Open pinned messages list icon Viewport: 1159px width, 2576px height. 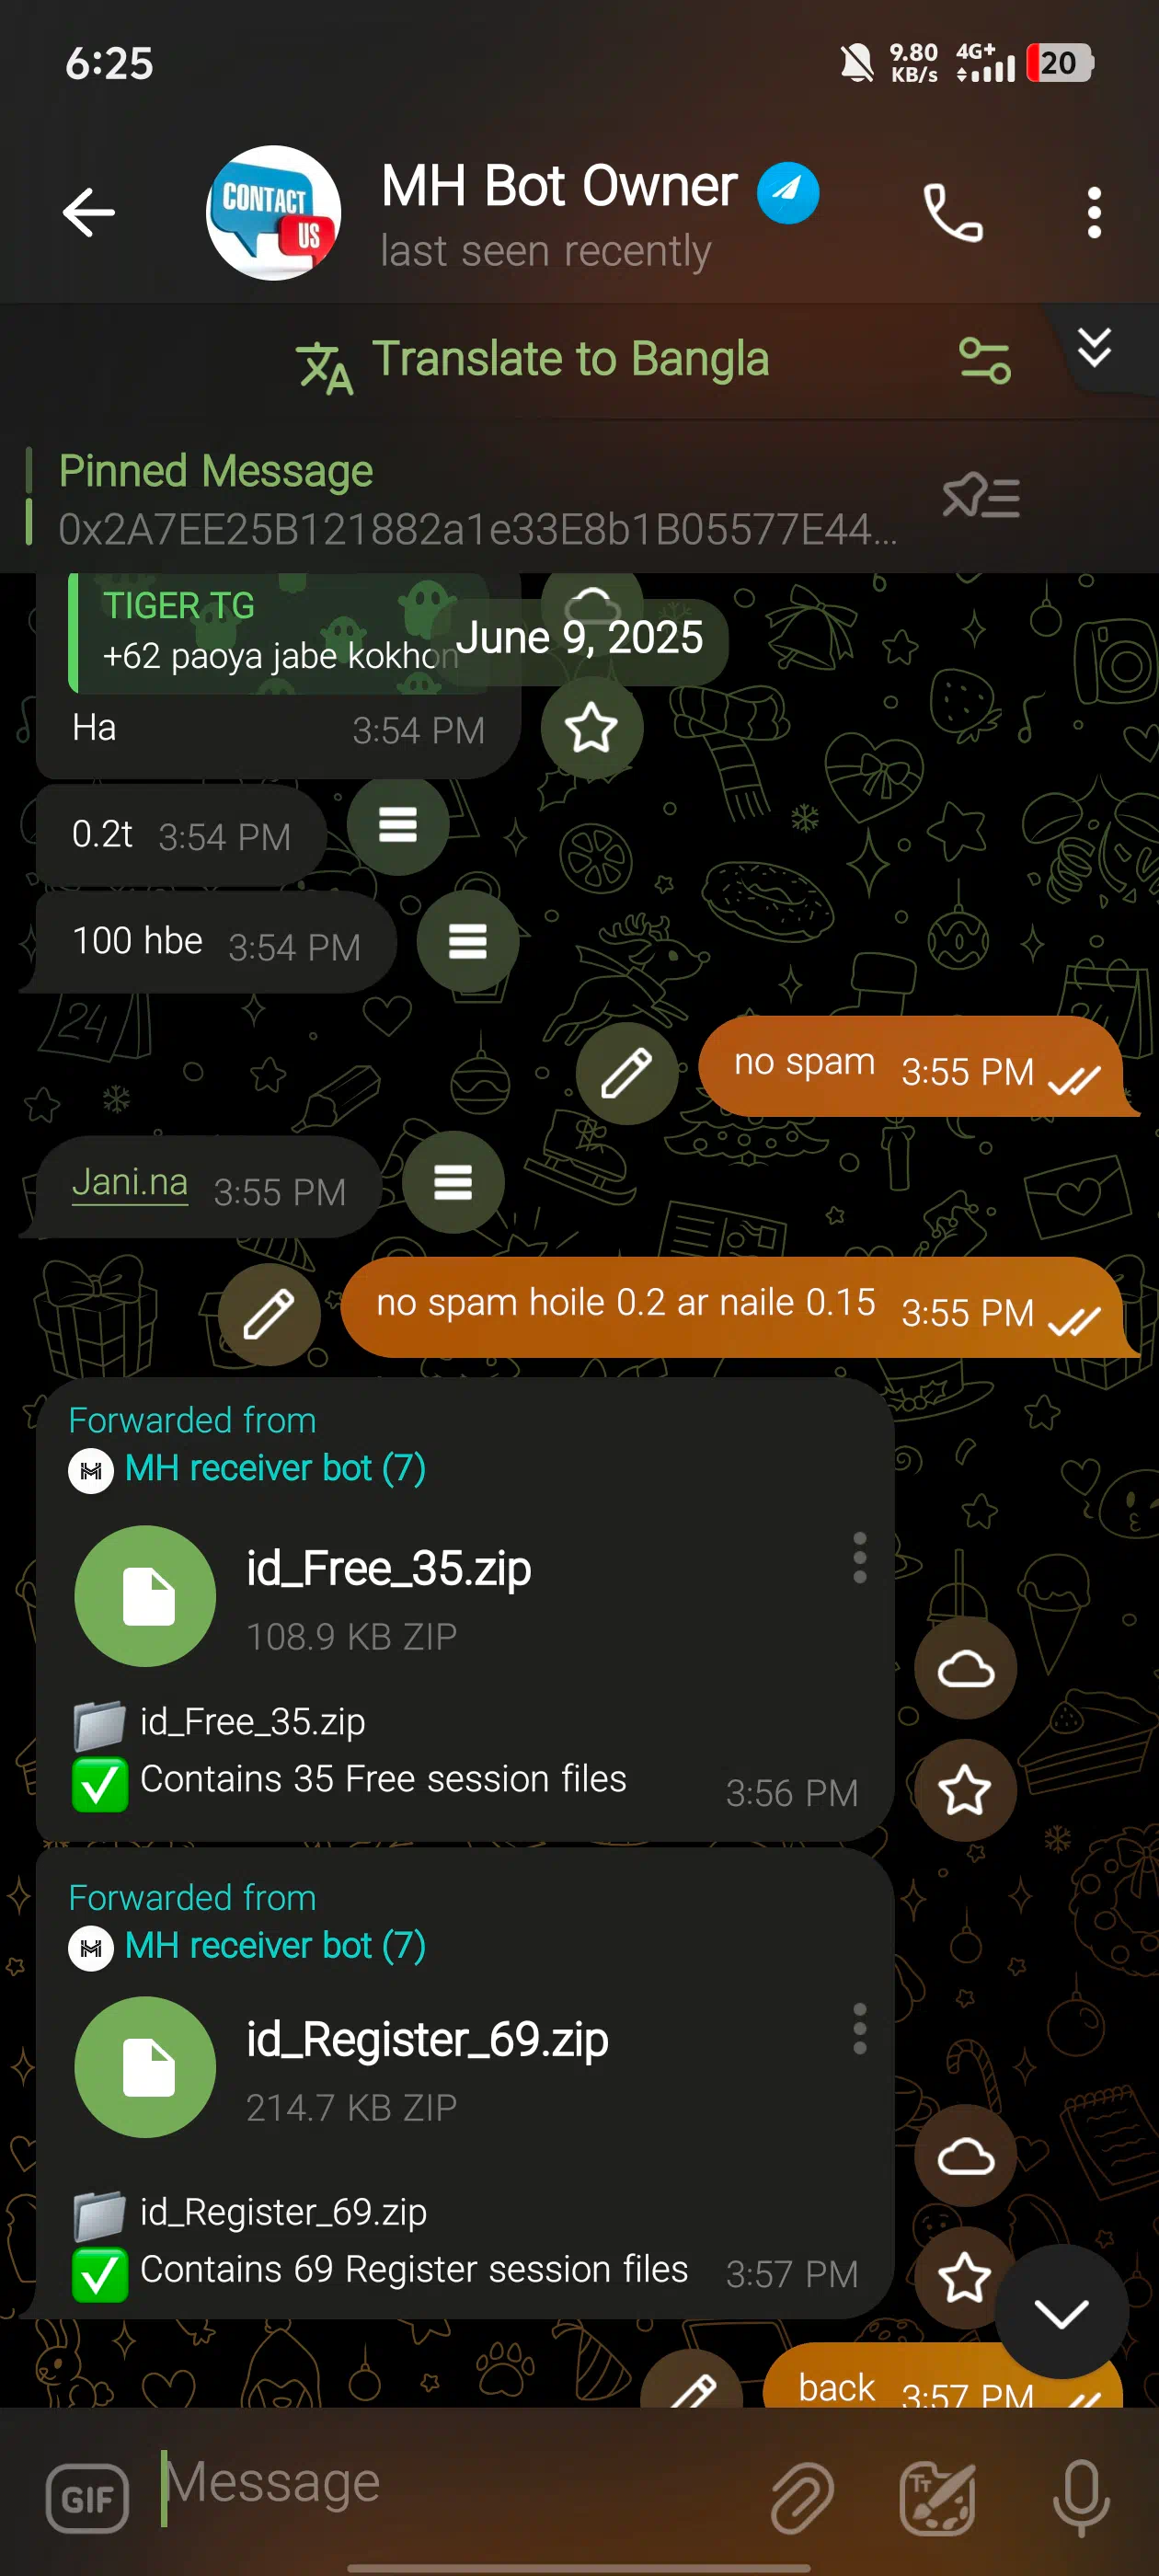pyautogui.click(x=981, y=496)
